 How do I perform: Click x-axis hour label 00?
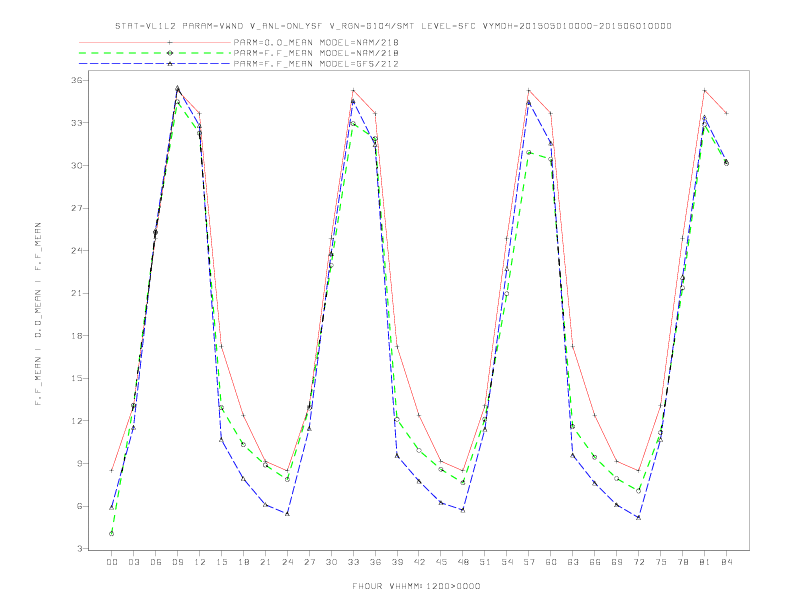pos(112,562)
